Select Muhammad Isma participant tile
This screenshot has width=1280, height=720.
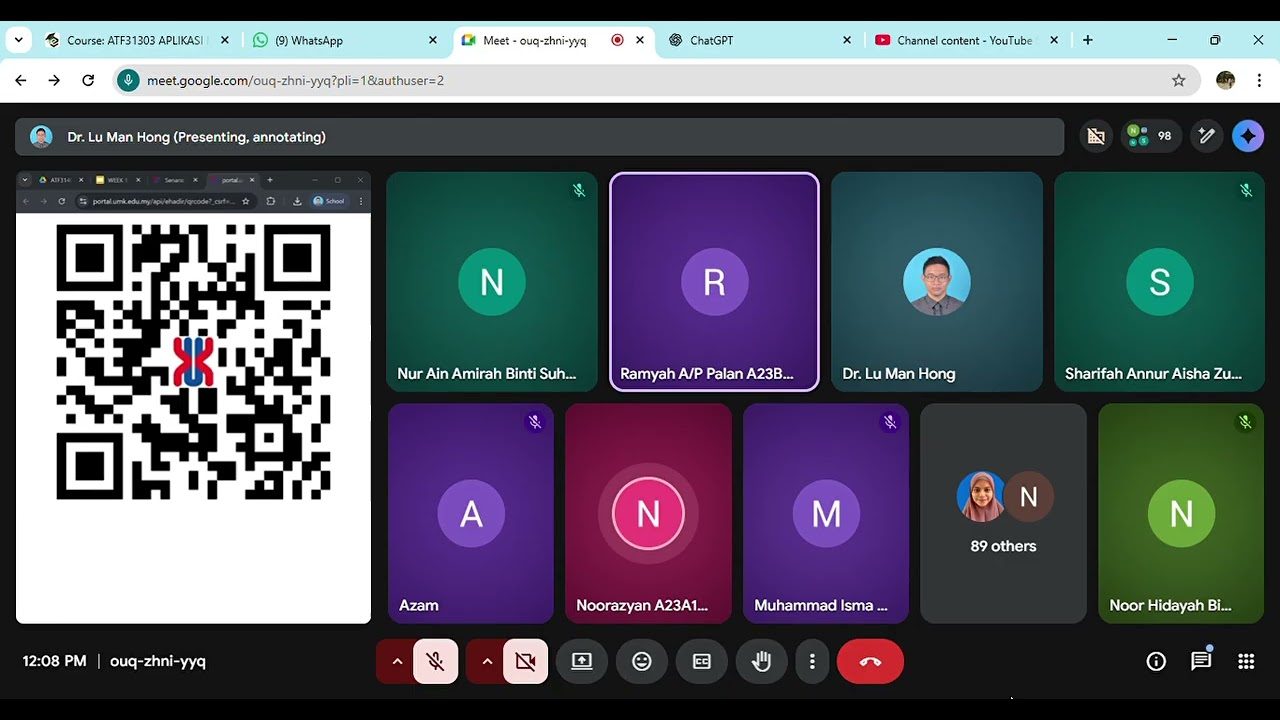pos(826,513)
